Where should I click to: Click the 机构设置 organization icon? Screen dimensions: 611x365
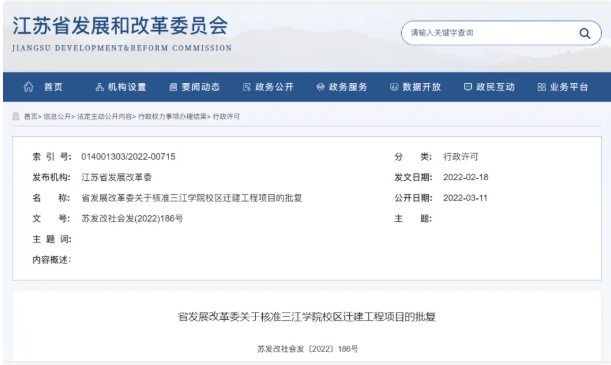coord(99,87)
